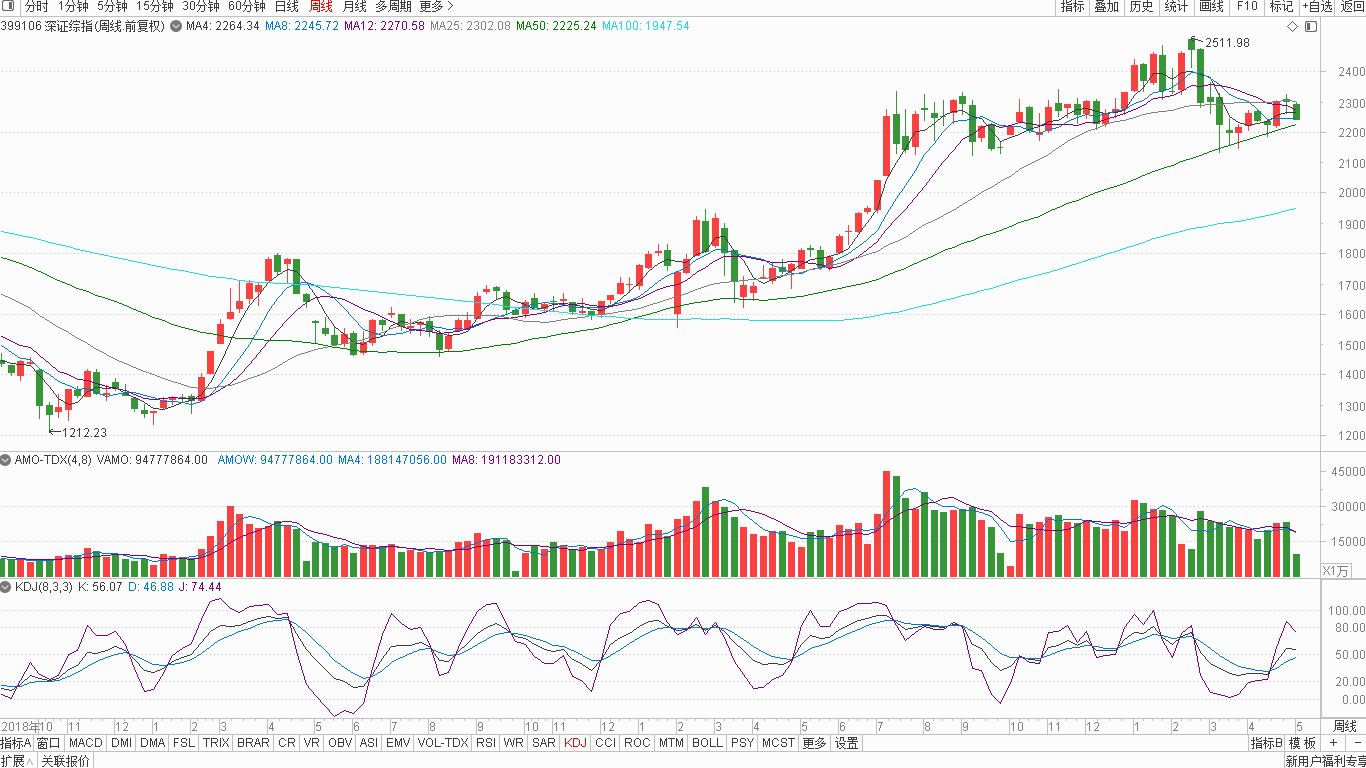Activate the 画线 drawing tool button
This screenshot has height=768, width=1366.
pyautogui.click(x=1211, y=6)
